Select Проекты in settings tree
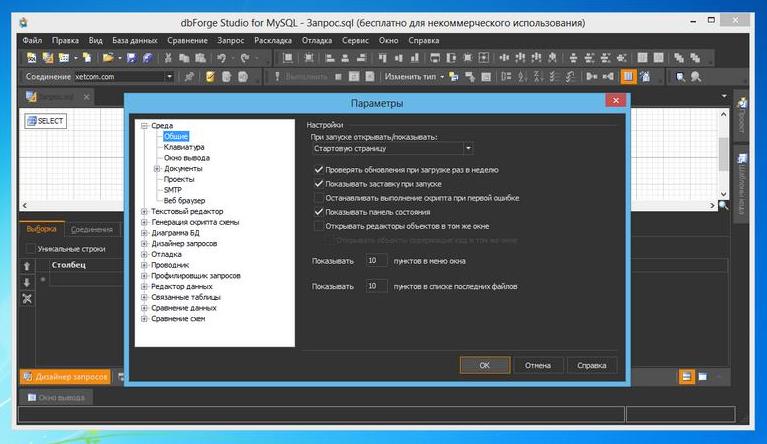Screen dimensions: 767x444 tap(179, 179)
